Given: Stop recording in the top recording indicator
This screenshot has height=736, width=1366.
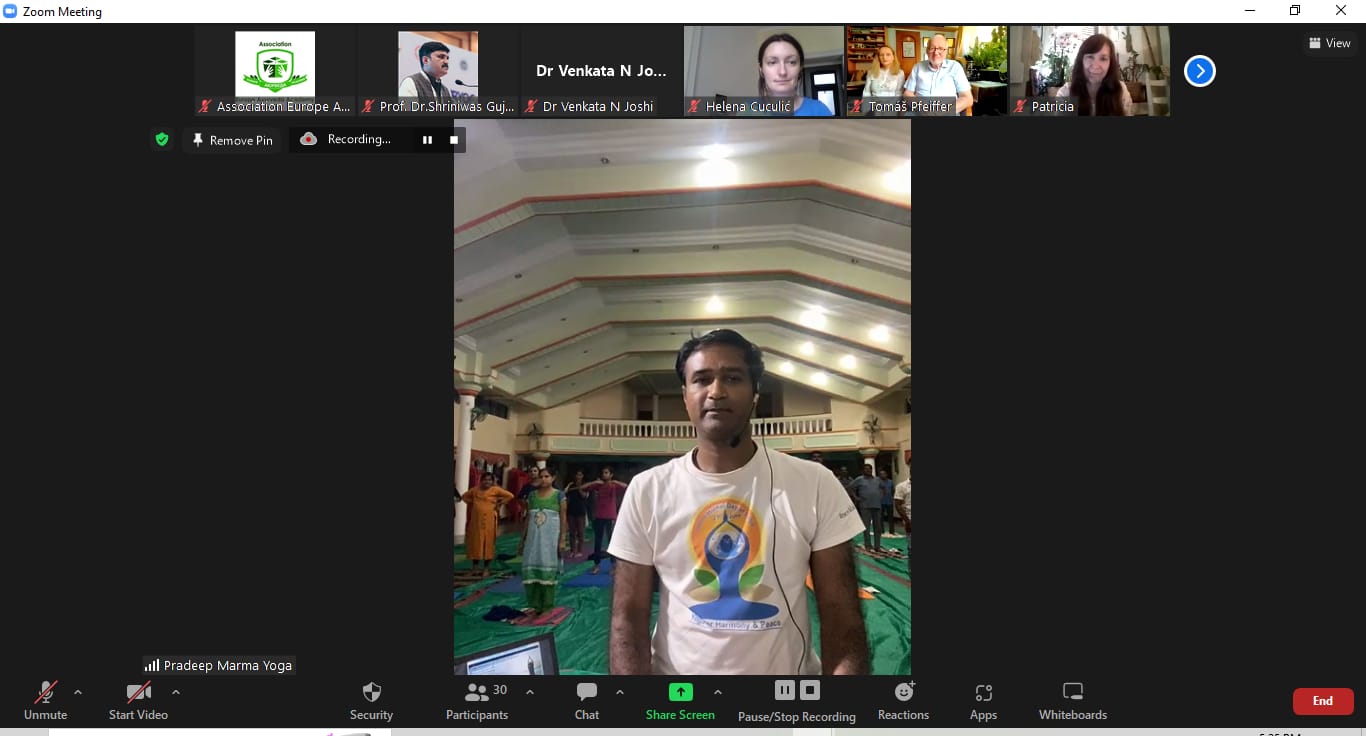Looking at the screenshot, I should click(x=454, y=140).
